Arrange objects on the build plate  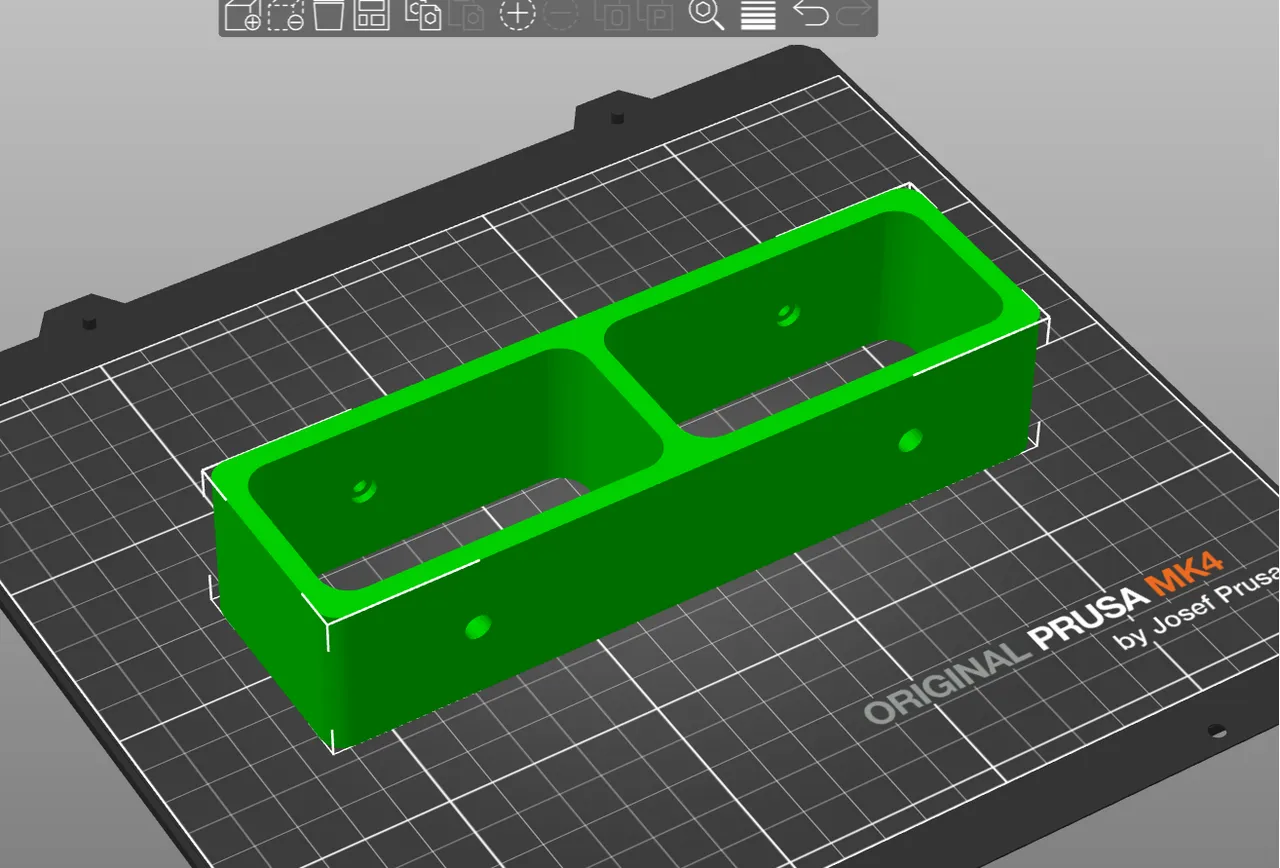(x=372, y=15)
